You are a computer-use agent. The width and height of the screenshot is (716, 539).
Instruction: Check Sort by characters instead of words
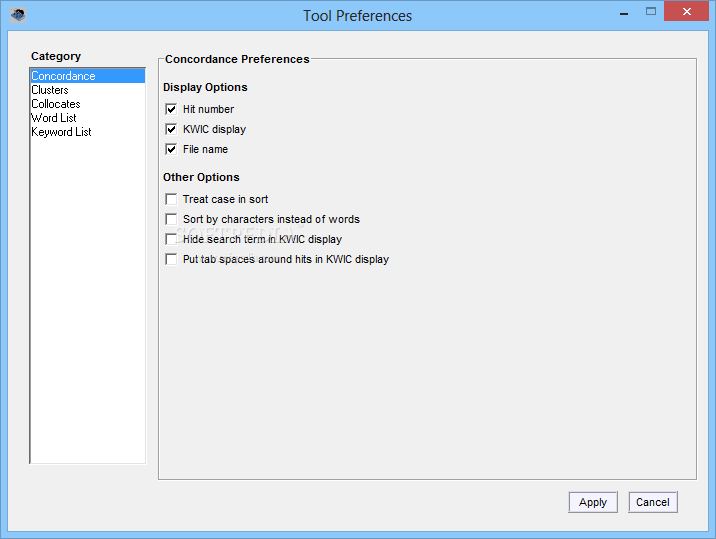tap(171, 219)
